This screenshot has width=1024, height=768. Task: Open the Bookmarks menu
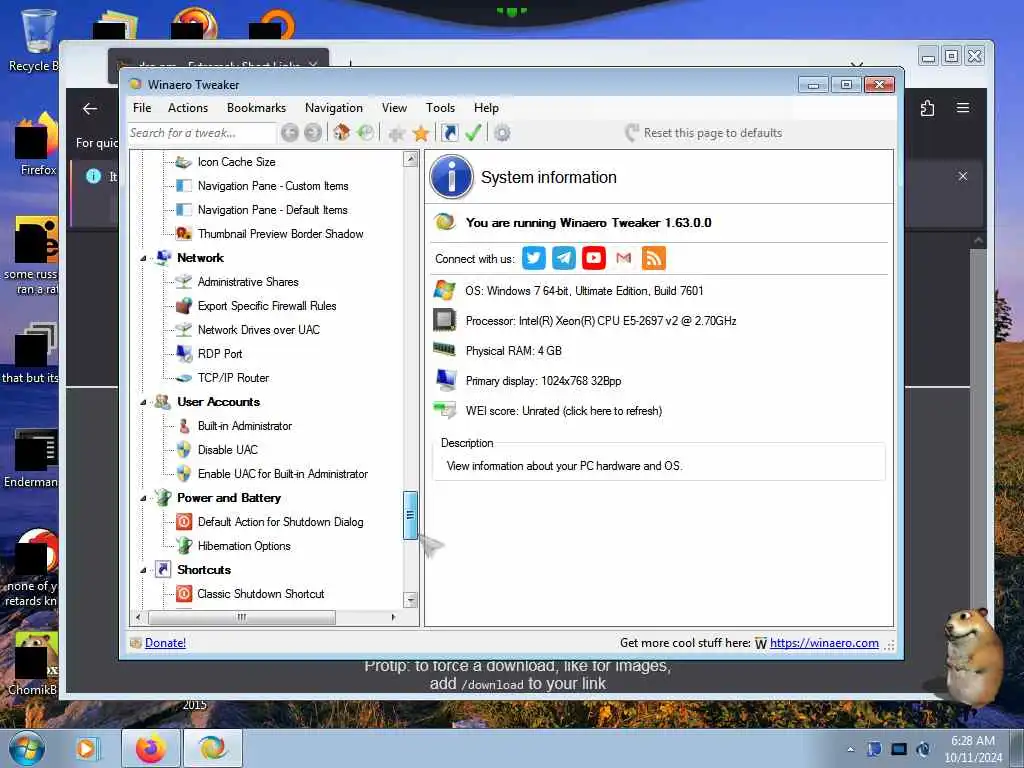pyautogui.click(x=257, y=108)
